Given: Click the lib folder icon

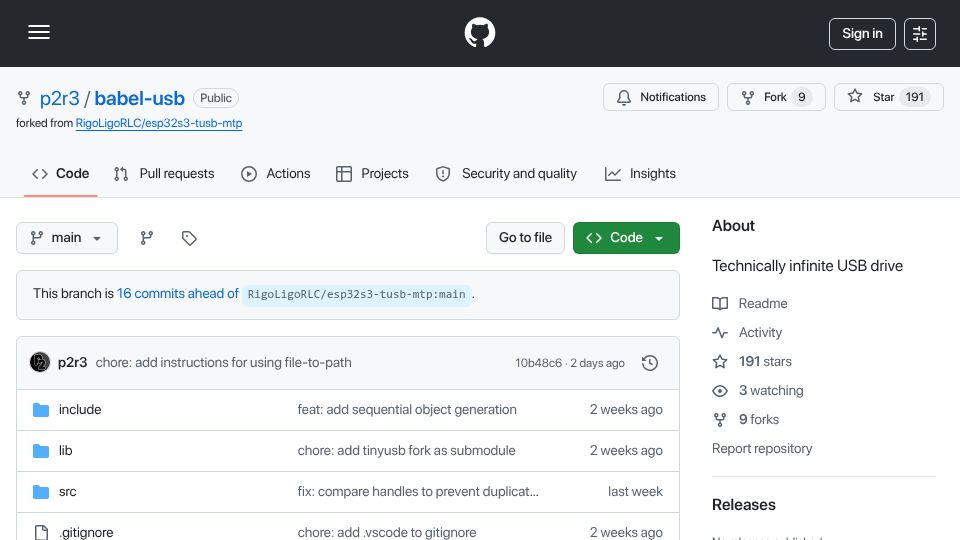Looking at the screenshot, I should 41,451.
